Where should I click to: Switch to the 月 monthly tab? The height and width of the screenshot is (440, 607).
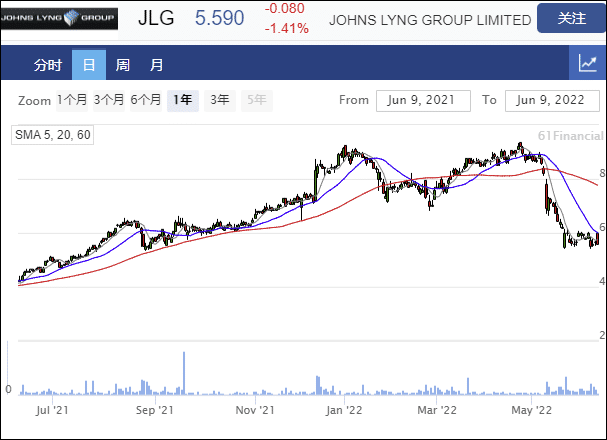156,65
